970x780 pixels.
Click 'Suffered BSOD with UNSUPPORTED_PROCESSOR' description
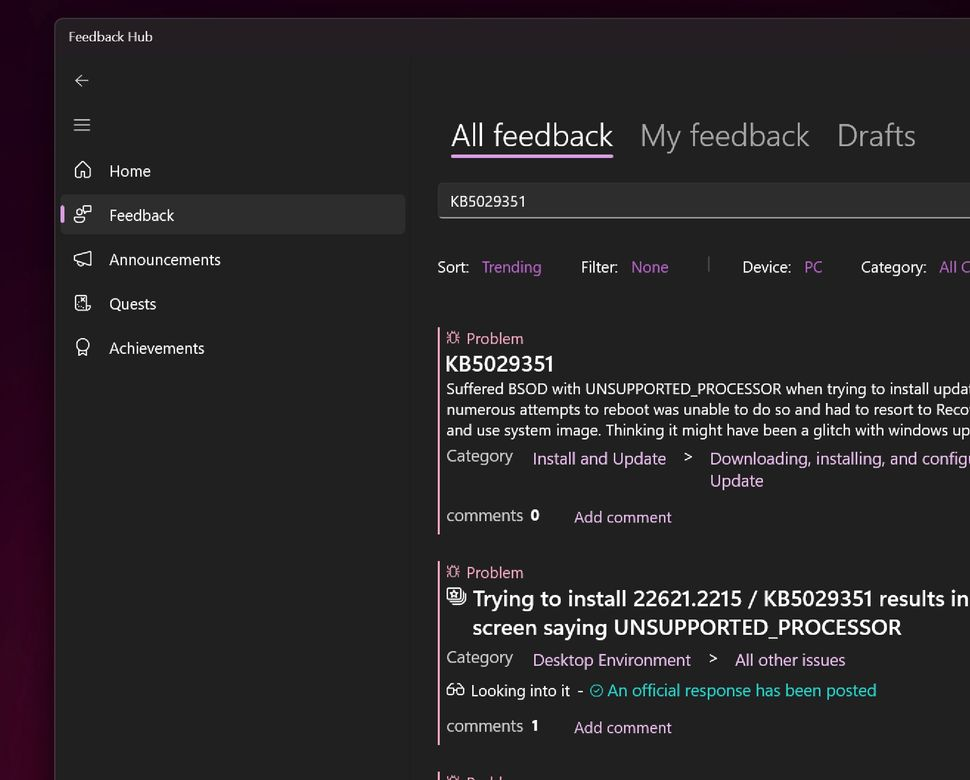[708, 409]
